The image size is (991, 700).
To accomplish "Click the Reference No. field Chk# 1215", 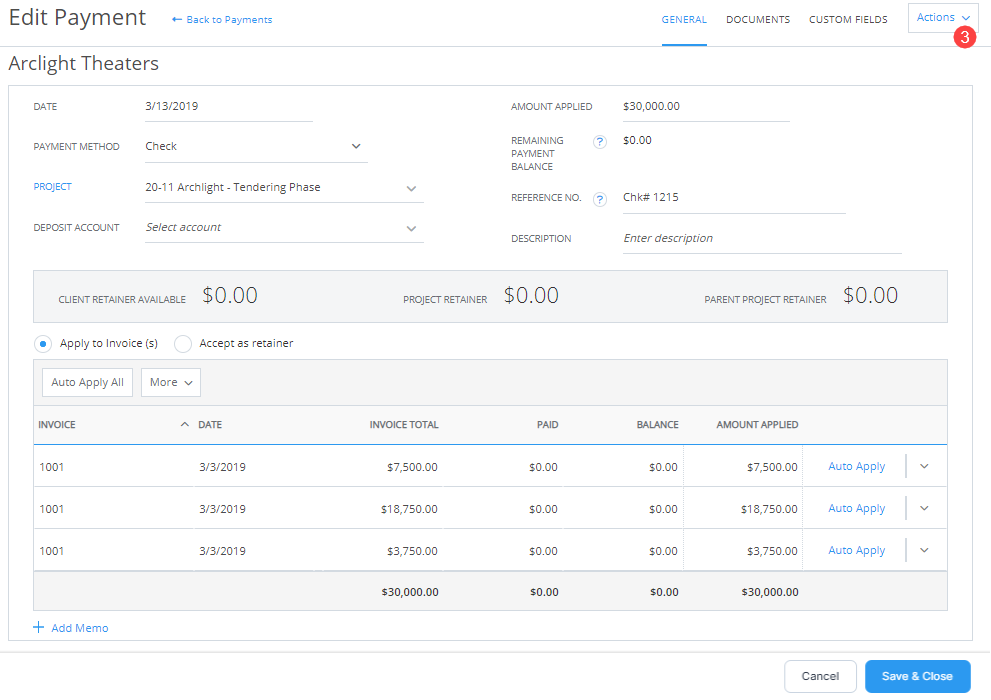I will coord(734,198).
